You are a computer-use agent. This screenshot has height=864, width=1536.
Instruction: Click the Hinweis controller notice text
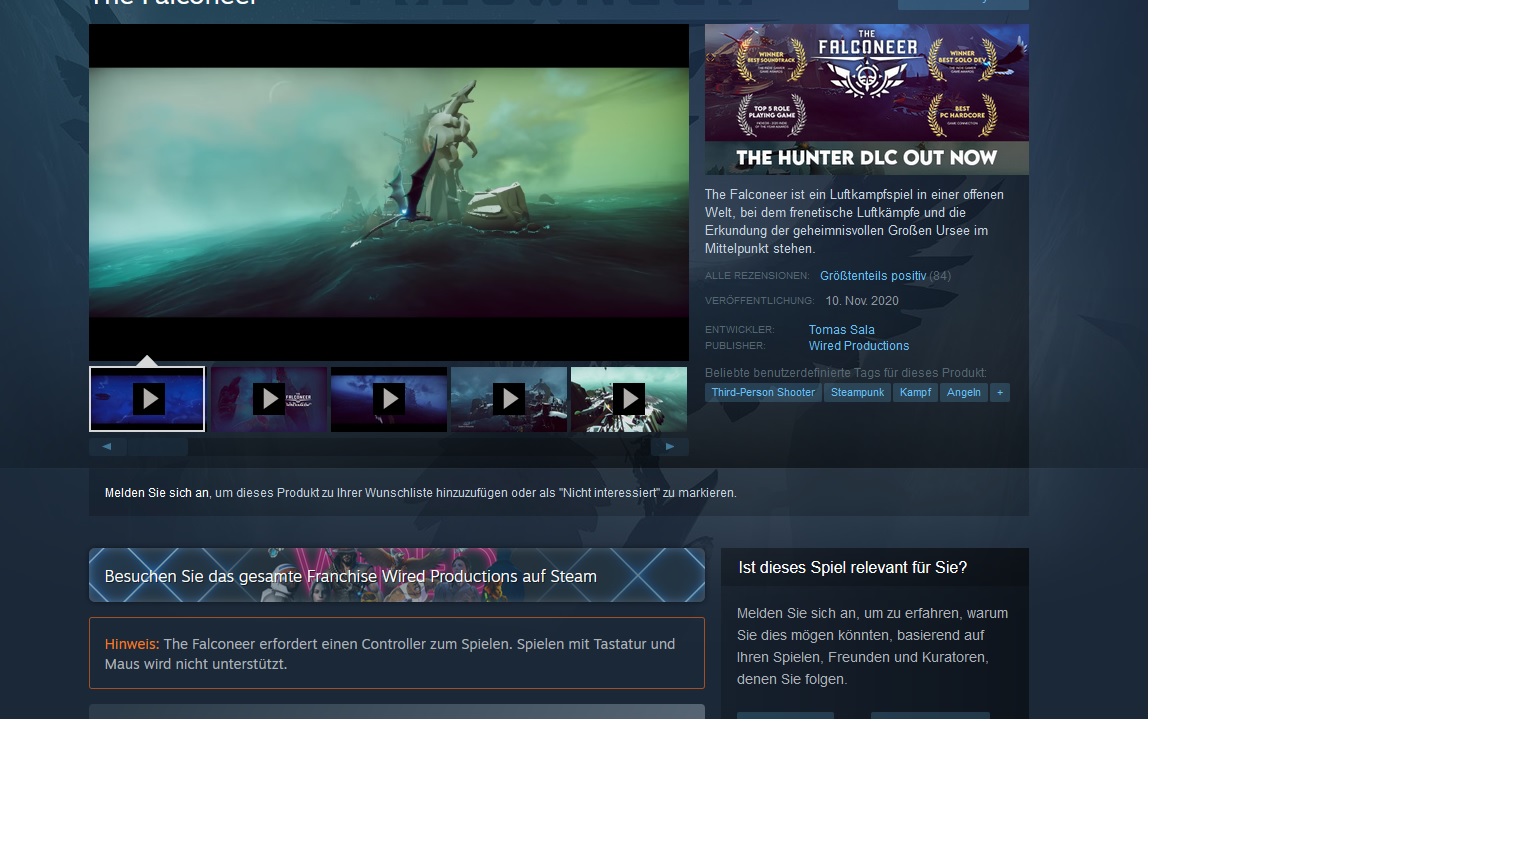pyautogui.click(x=397, y=654)
